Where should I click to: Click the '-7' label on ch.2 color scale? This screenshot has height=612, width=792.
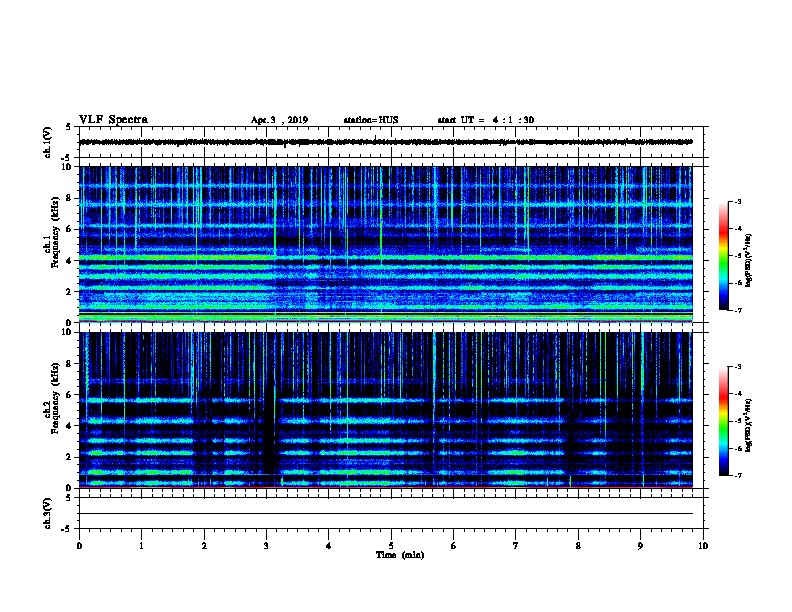[x=738, y=476]
